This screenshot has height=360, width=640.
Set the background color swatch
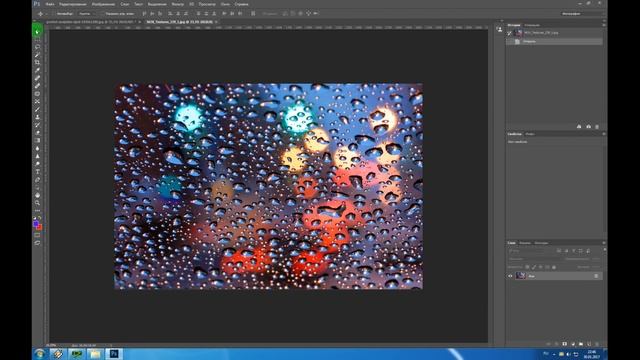pos(39,227)
